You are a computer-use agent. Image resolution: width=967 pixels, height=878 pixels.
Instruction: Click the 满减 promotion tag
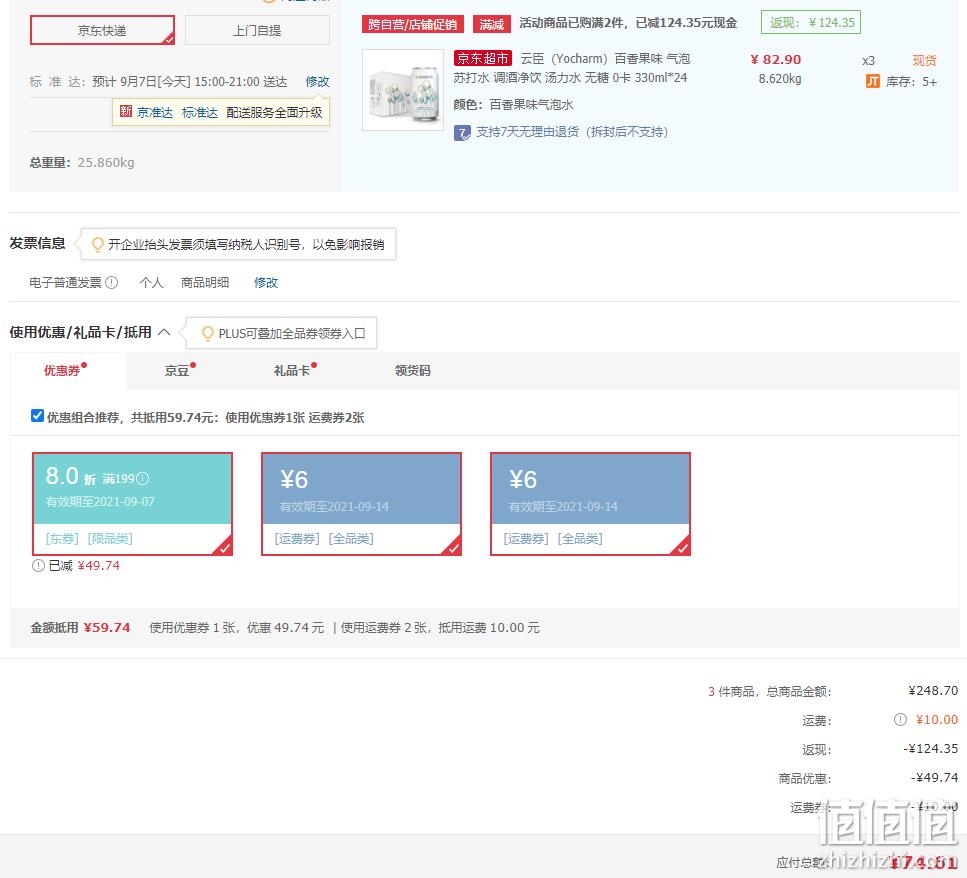(492, 25)
